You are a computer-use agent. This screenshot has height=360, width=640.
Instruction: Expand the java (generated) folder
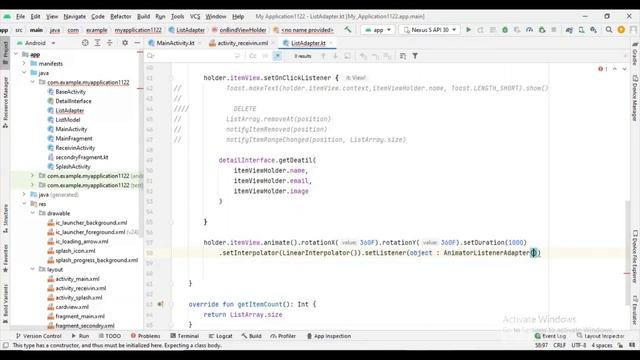coord(24,194)
